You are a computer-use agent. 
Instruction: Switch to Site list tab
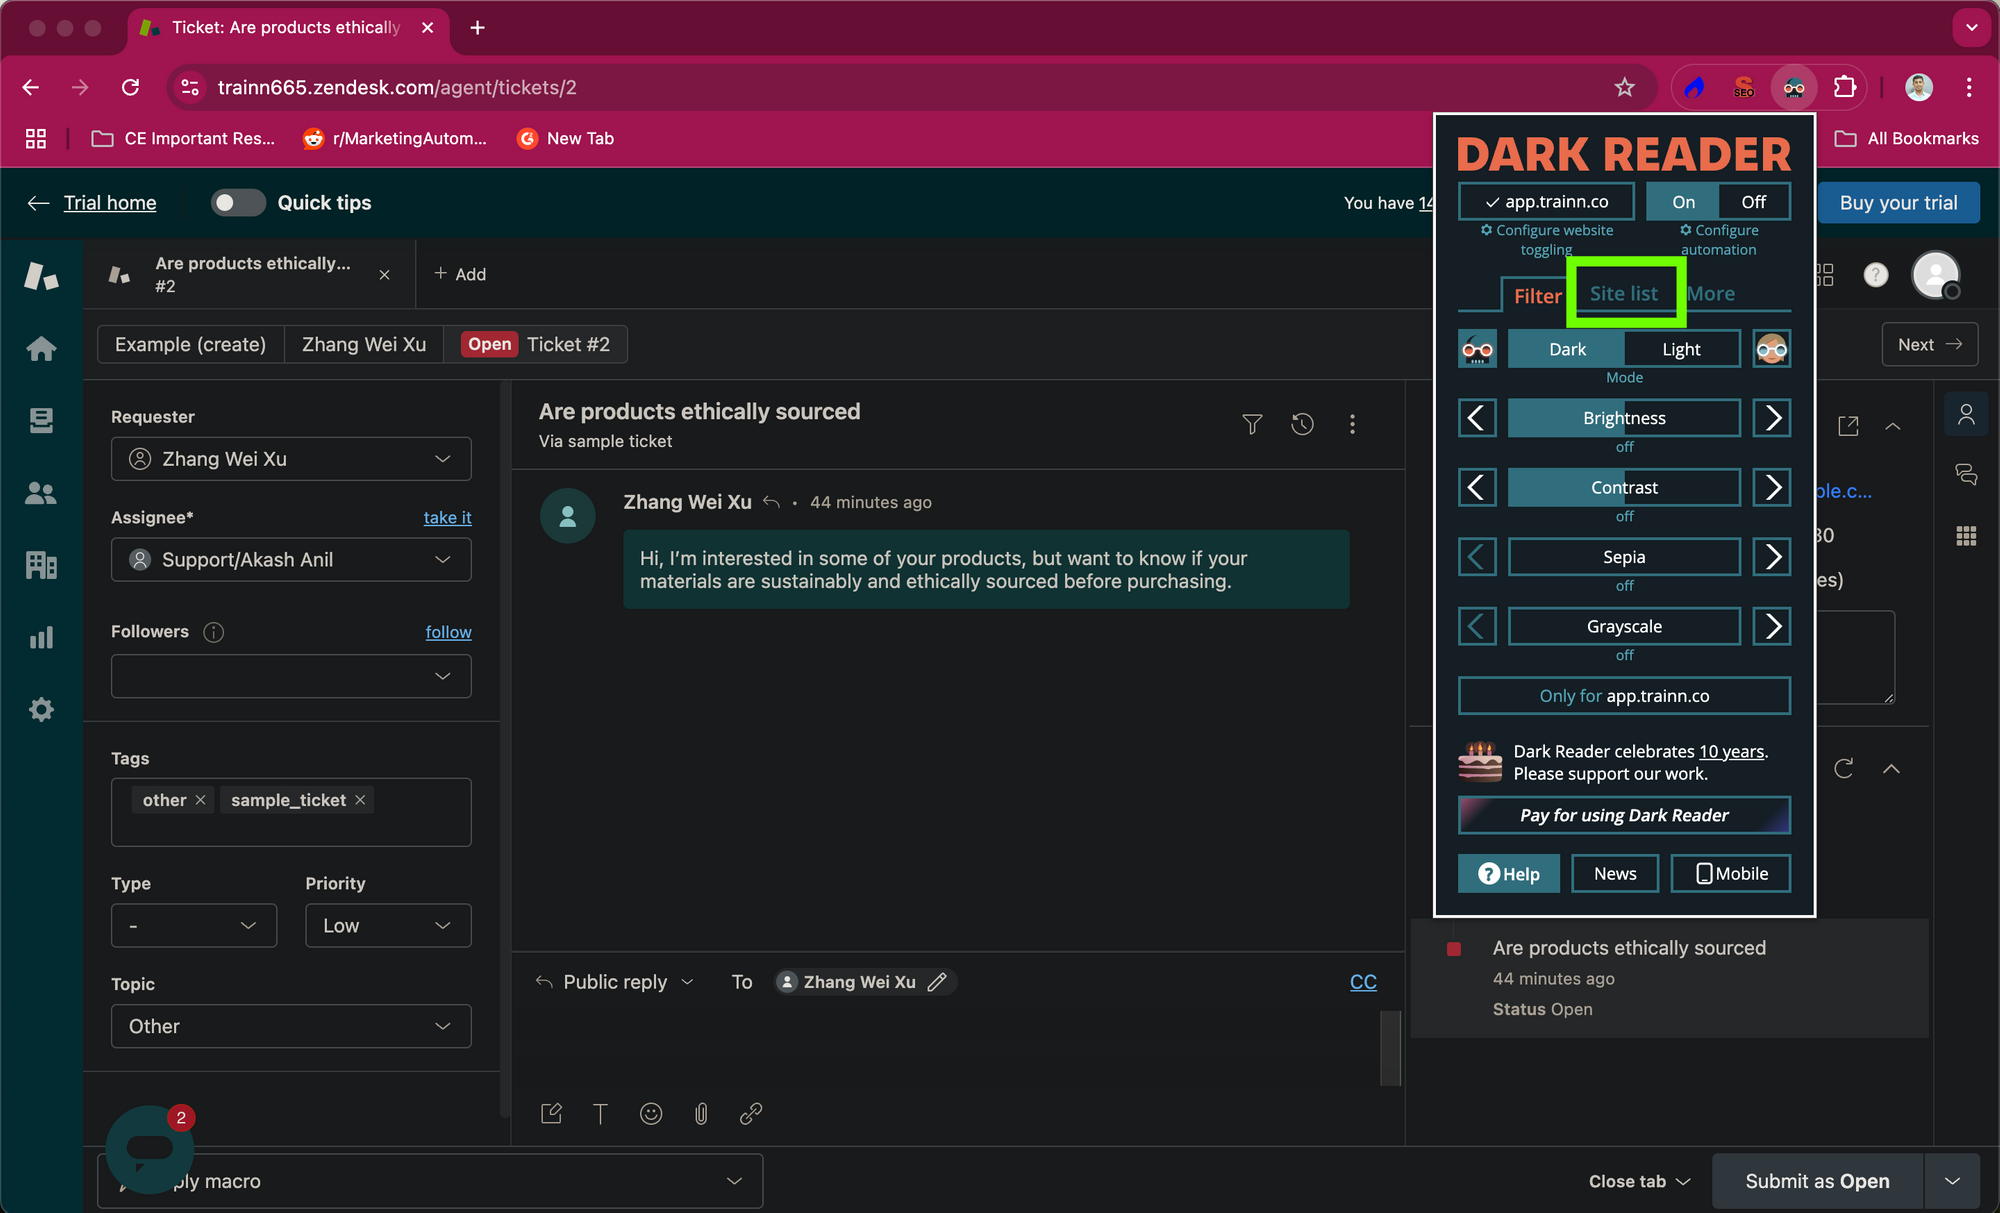tap(1624, 293)
